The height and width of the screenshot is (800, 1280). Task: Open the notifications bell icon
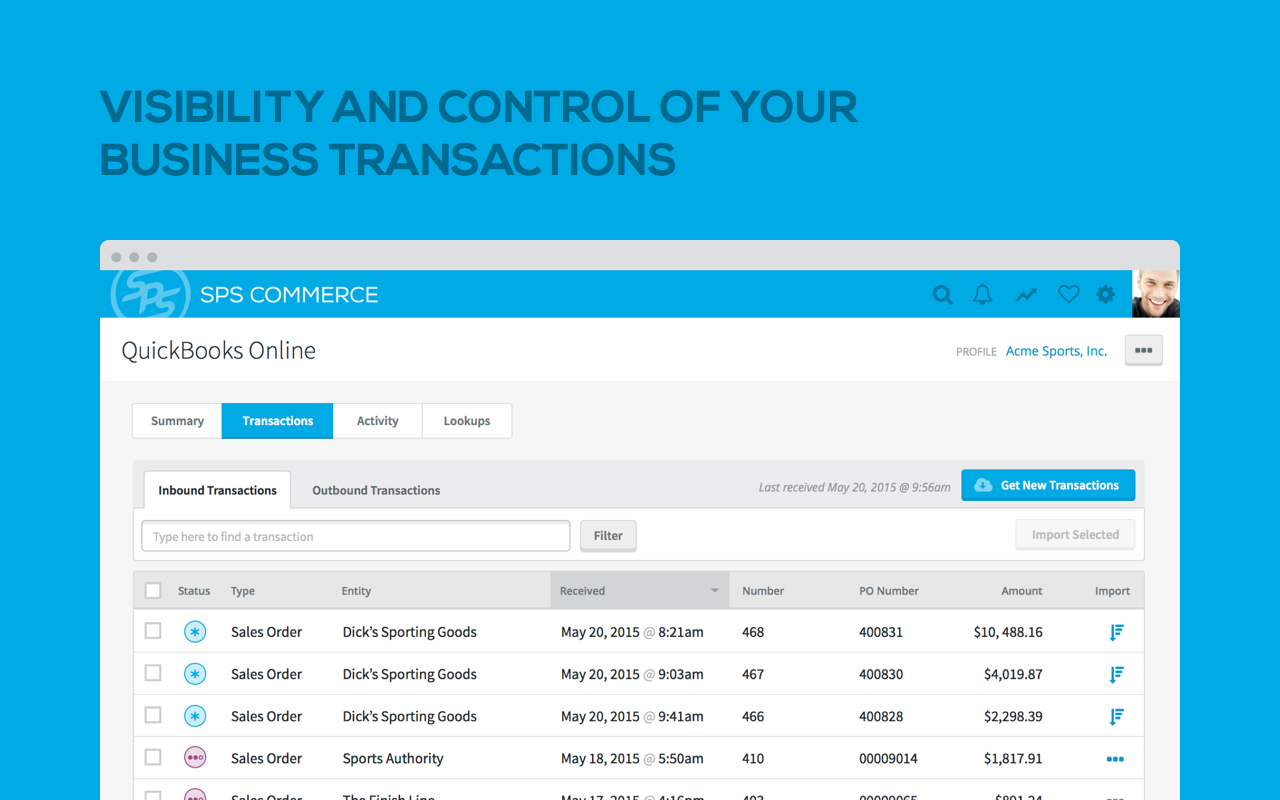click(983, 294)
